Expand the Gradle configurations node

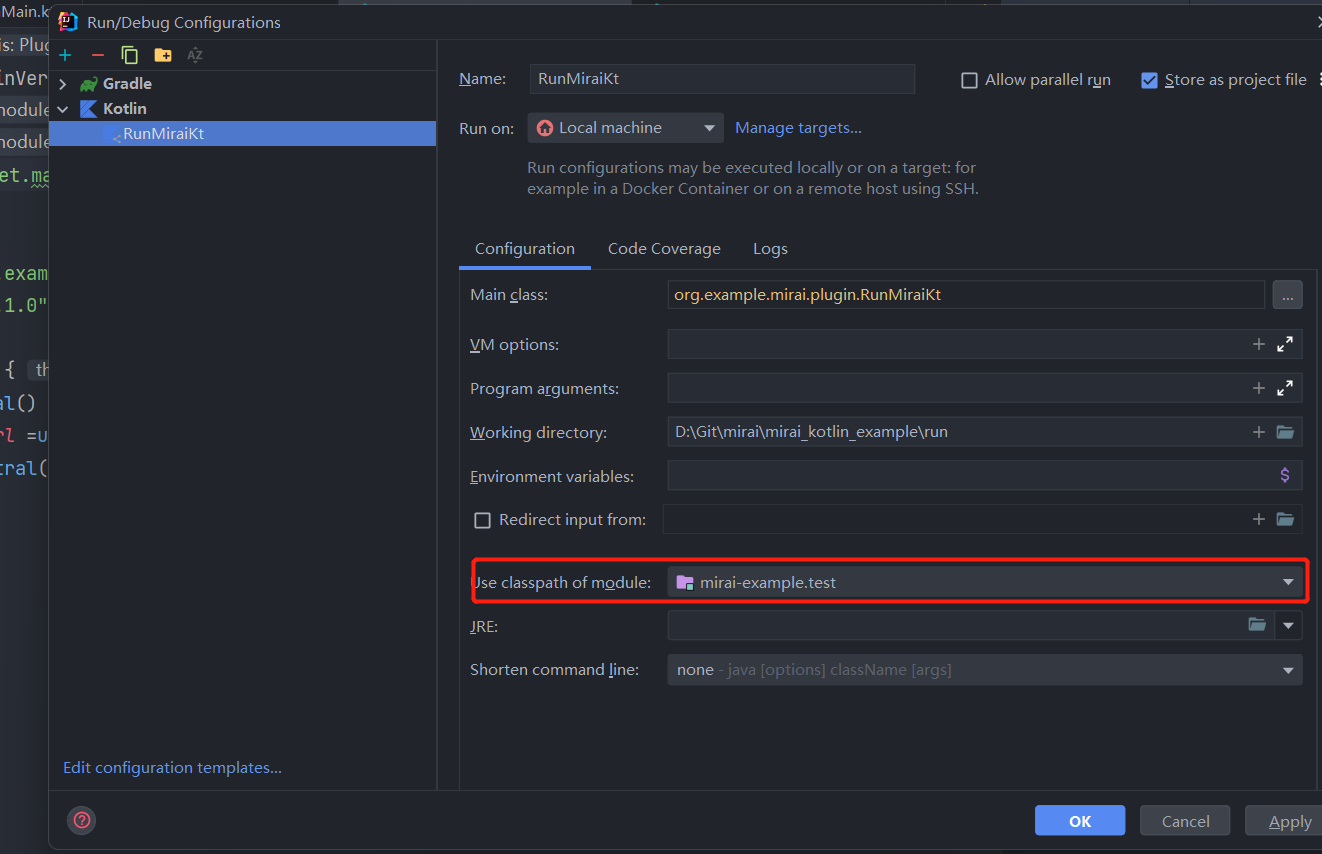pos(63,84)
